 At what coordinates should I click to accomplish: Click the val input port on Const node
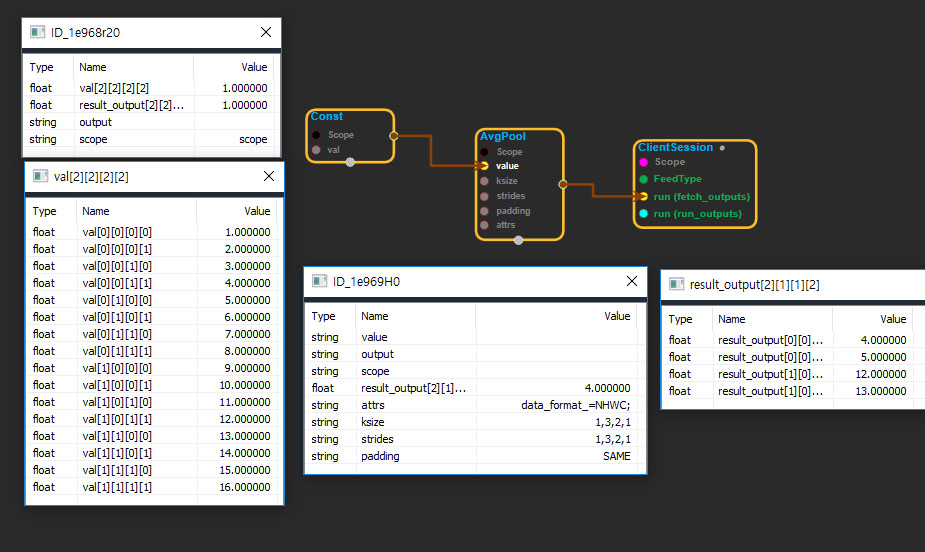(316, 150)
